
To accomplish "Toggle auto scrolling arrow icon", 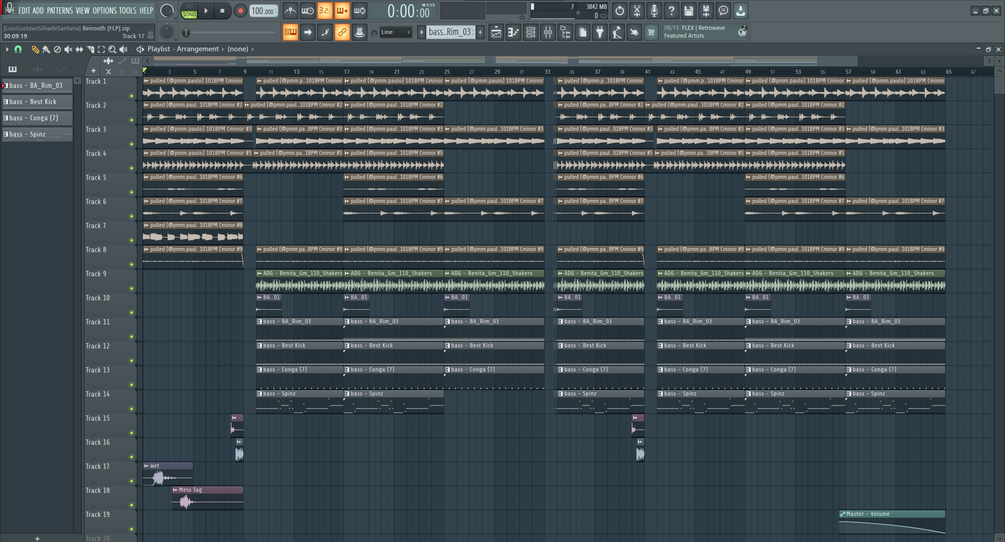I will [x=308, y=32].
